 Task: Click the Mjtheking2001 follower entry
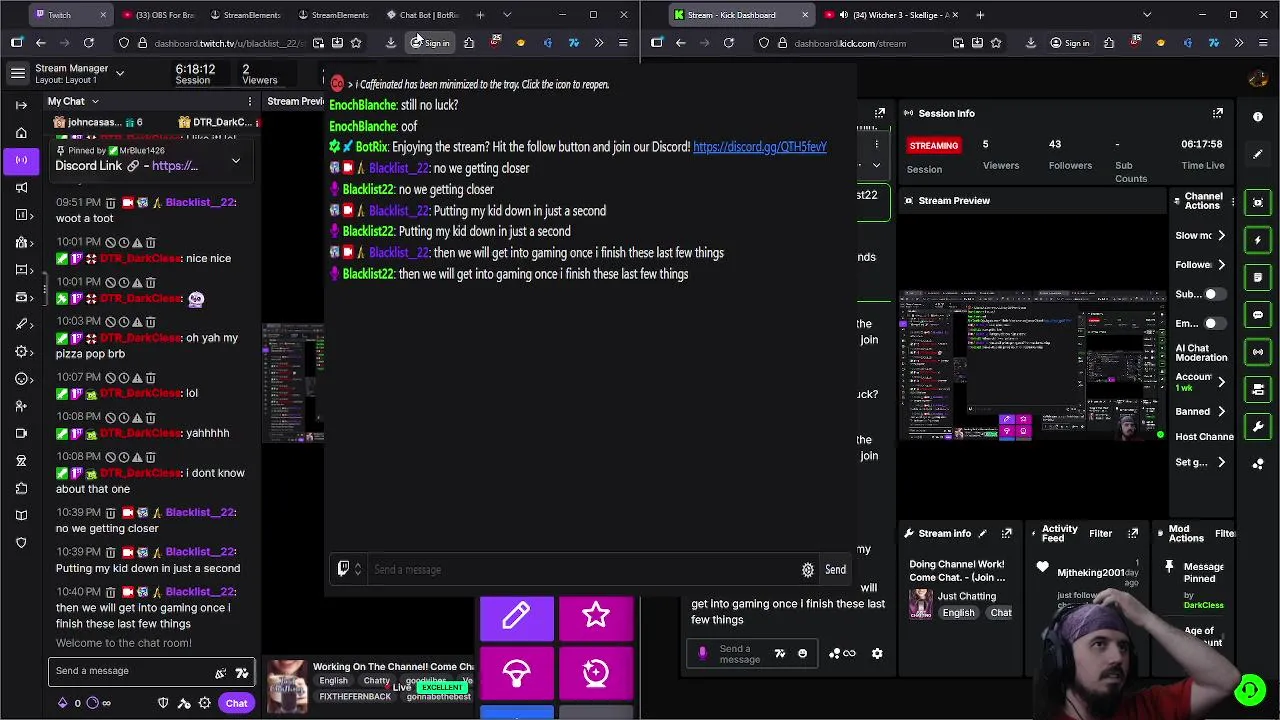click(1090, 573)
